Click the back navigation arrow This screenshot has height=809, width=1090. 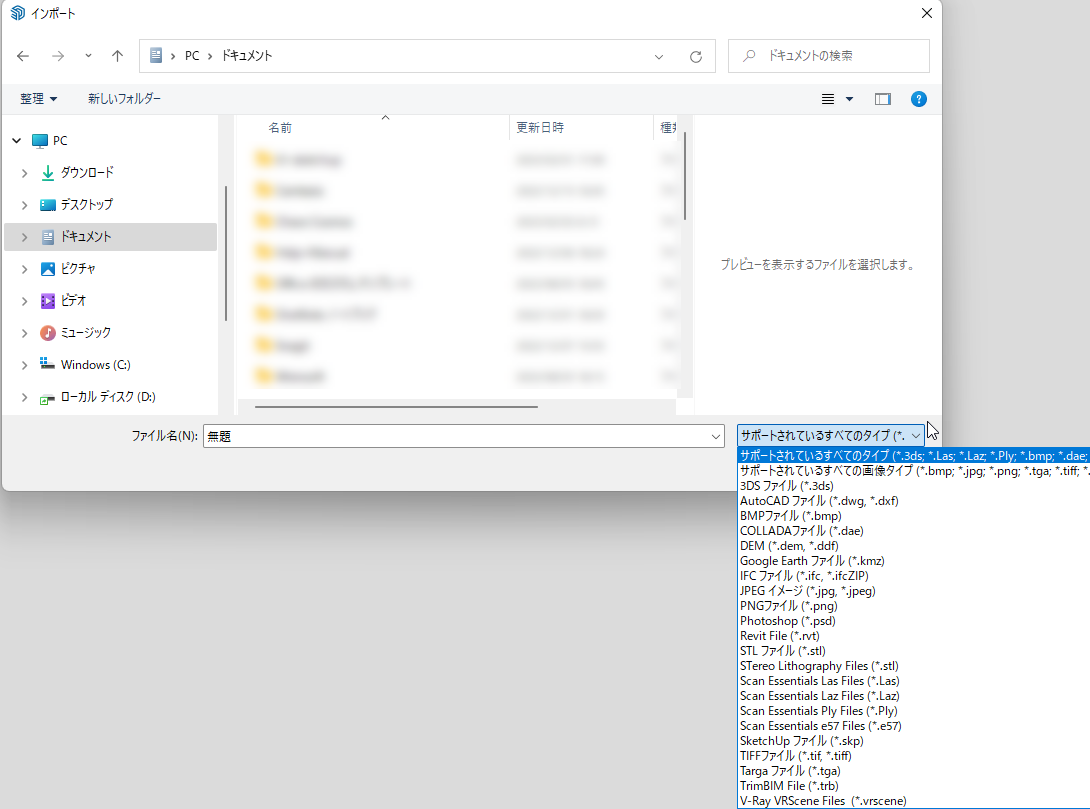coord(23,57)
